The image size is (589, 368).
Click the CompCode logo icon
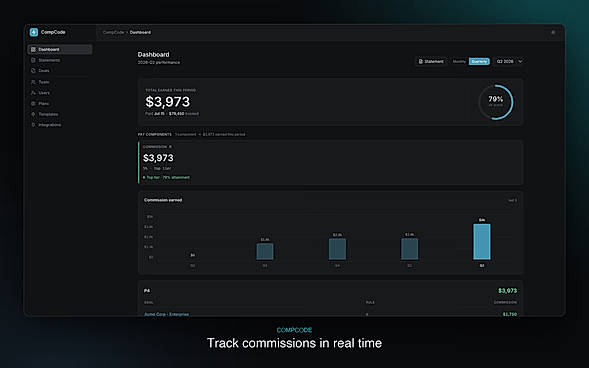click(34, 32)
